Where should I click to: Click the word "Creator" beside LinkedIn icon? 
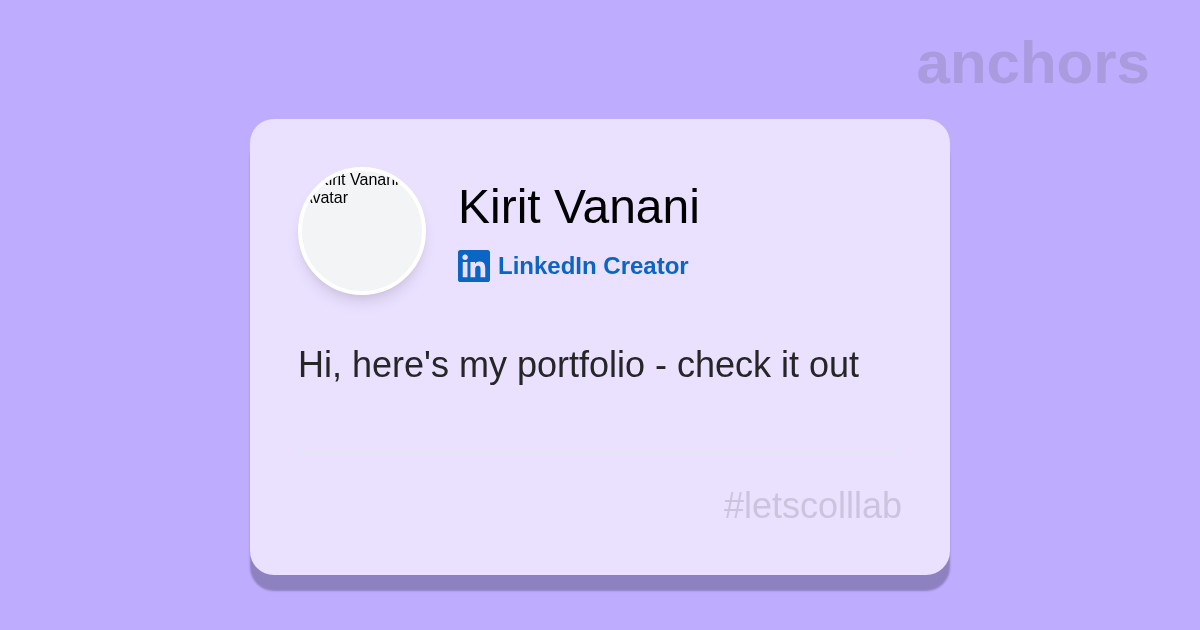pyautogui.click(x=645, y=266)
